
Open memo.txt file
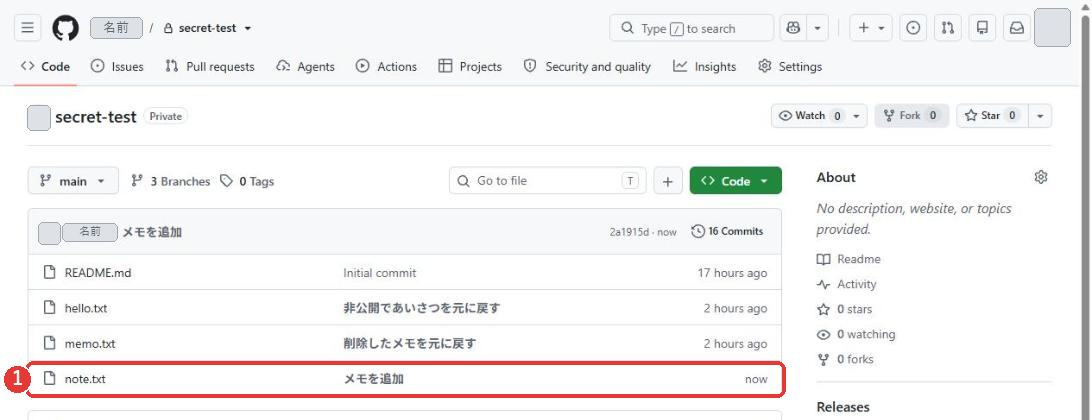90,343
